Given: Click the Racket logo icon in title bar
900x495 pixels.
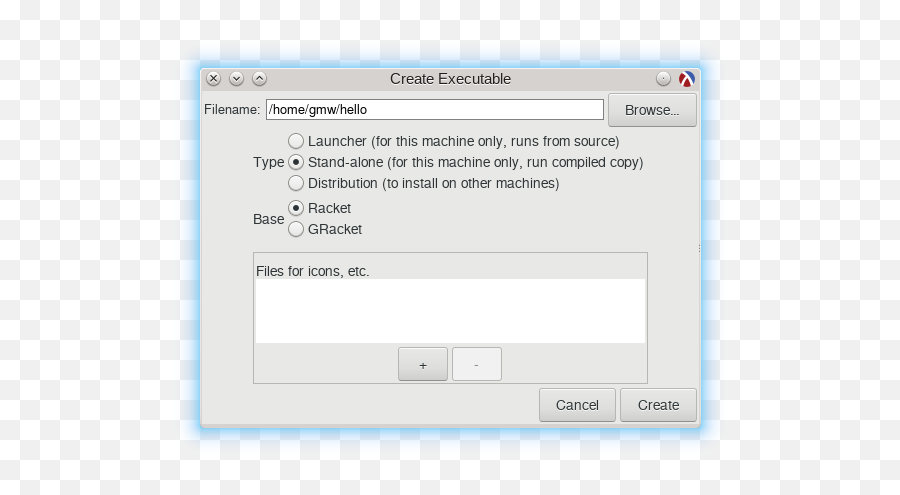Looking at the screenshot, I should (686, 79).
